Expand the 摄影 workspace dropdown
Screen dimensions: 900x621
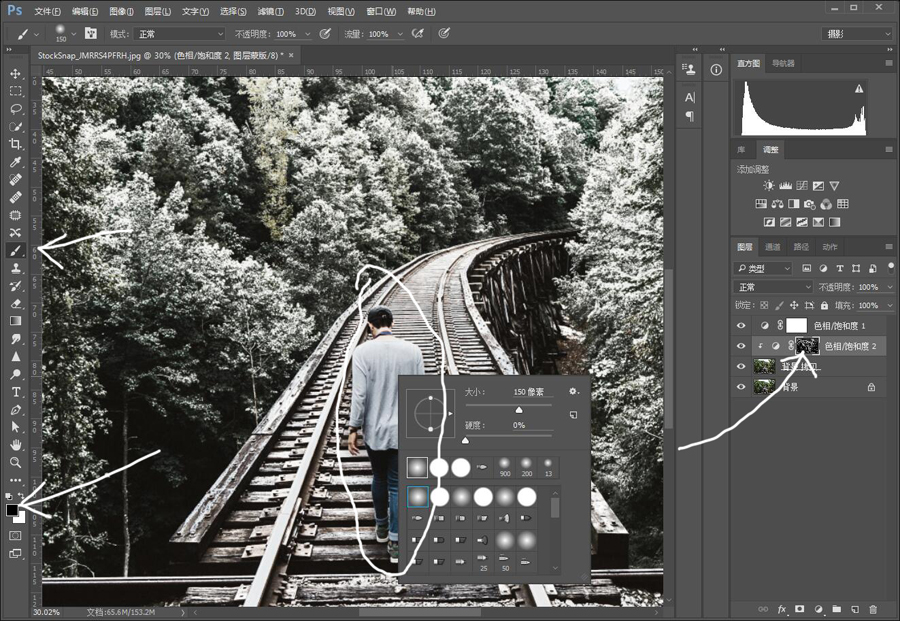pos(857,34)
